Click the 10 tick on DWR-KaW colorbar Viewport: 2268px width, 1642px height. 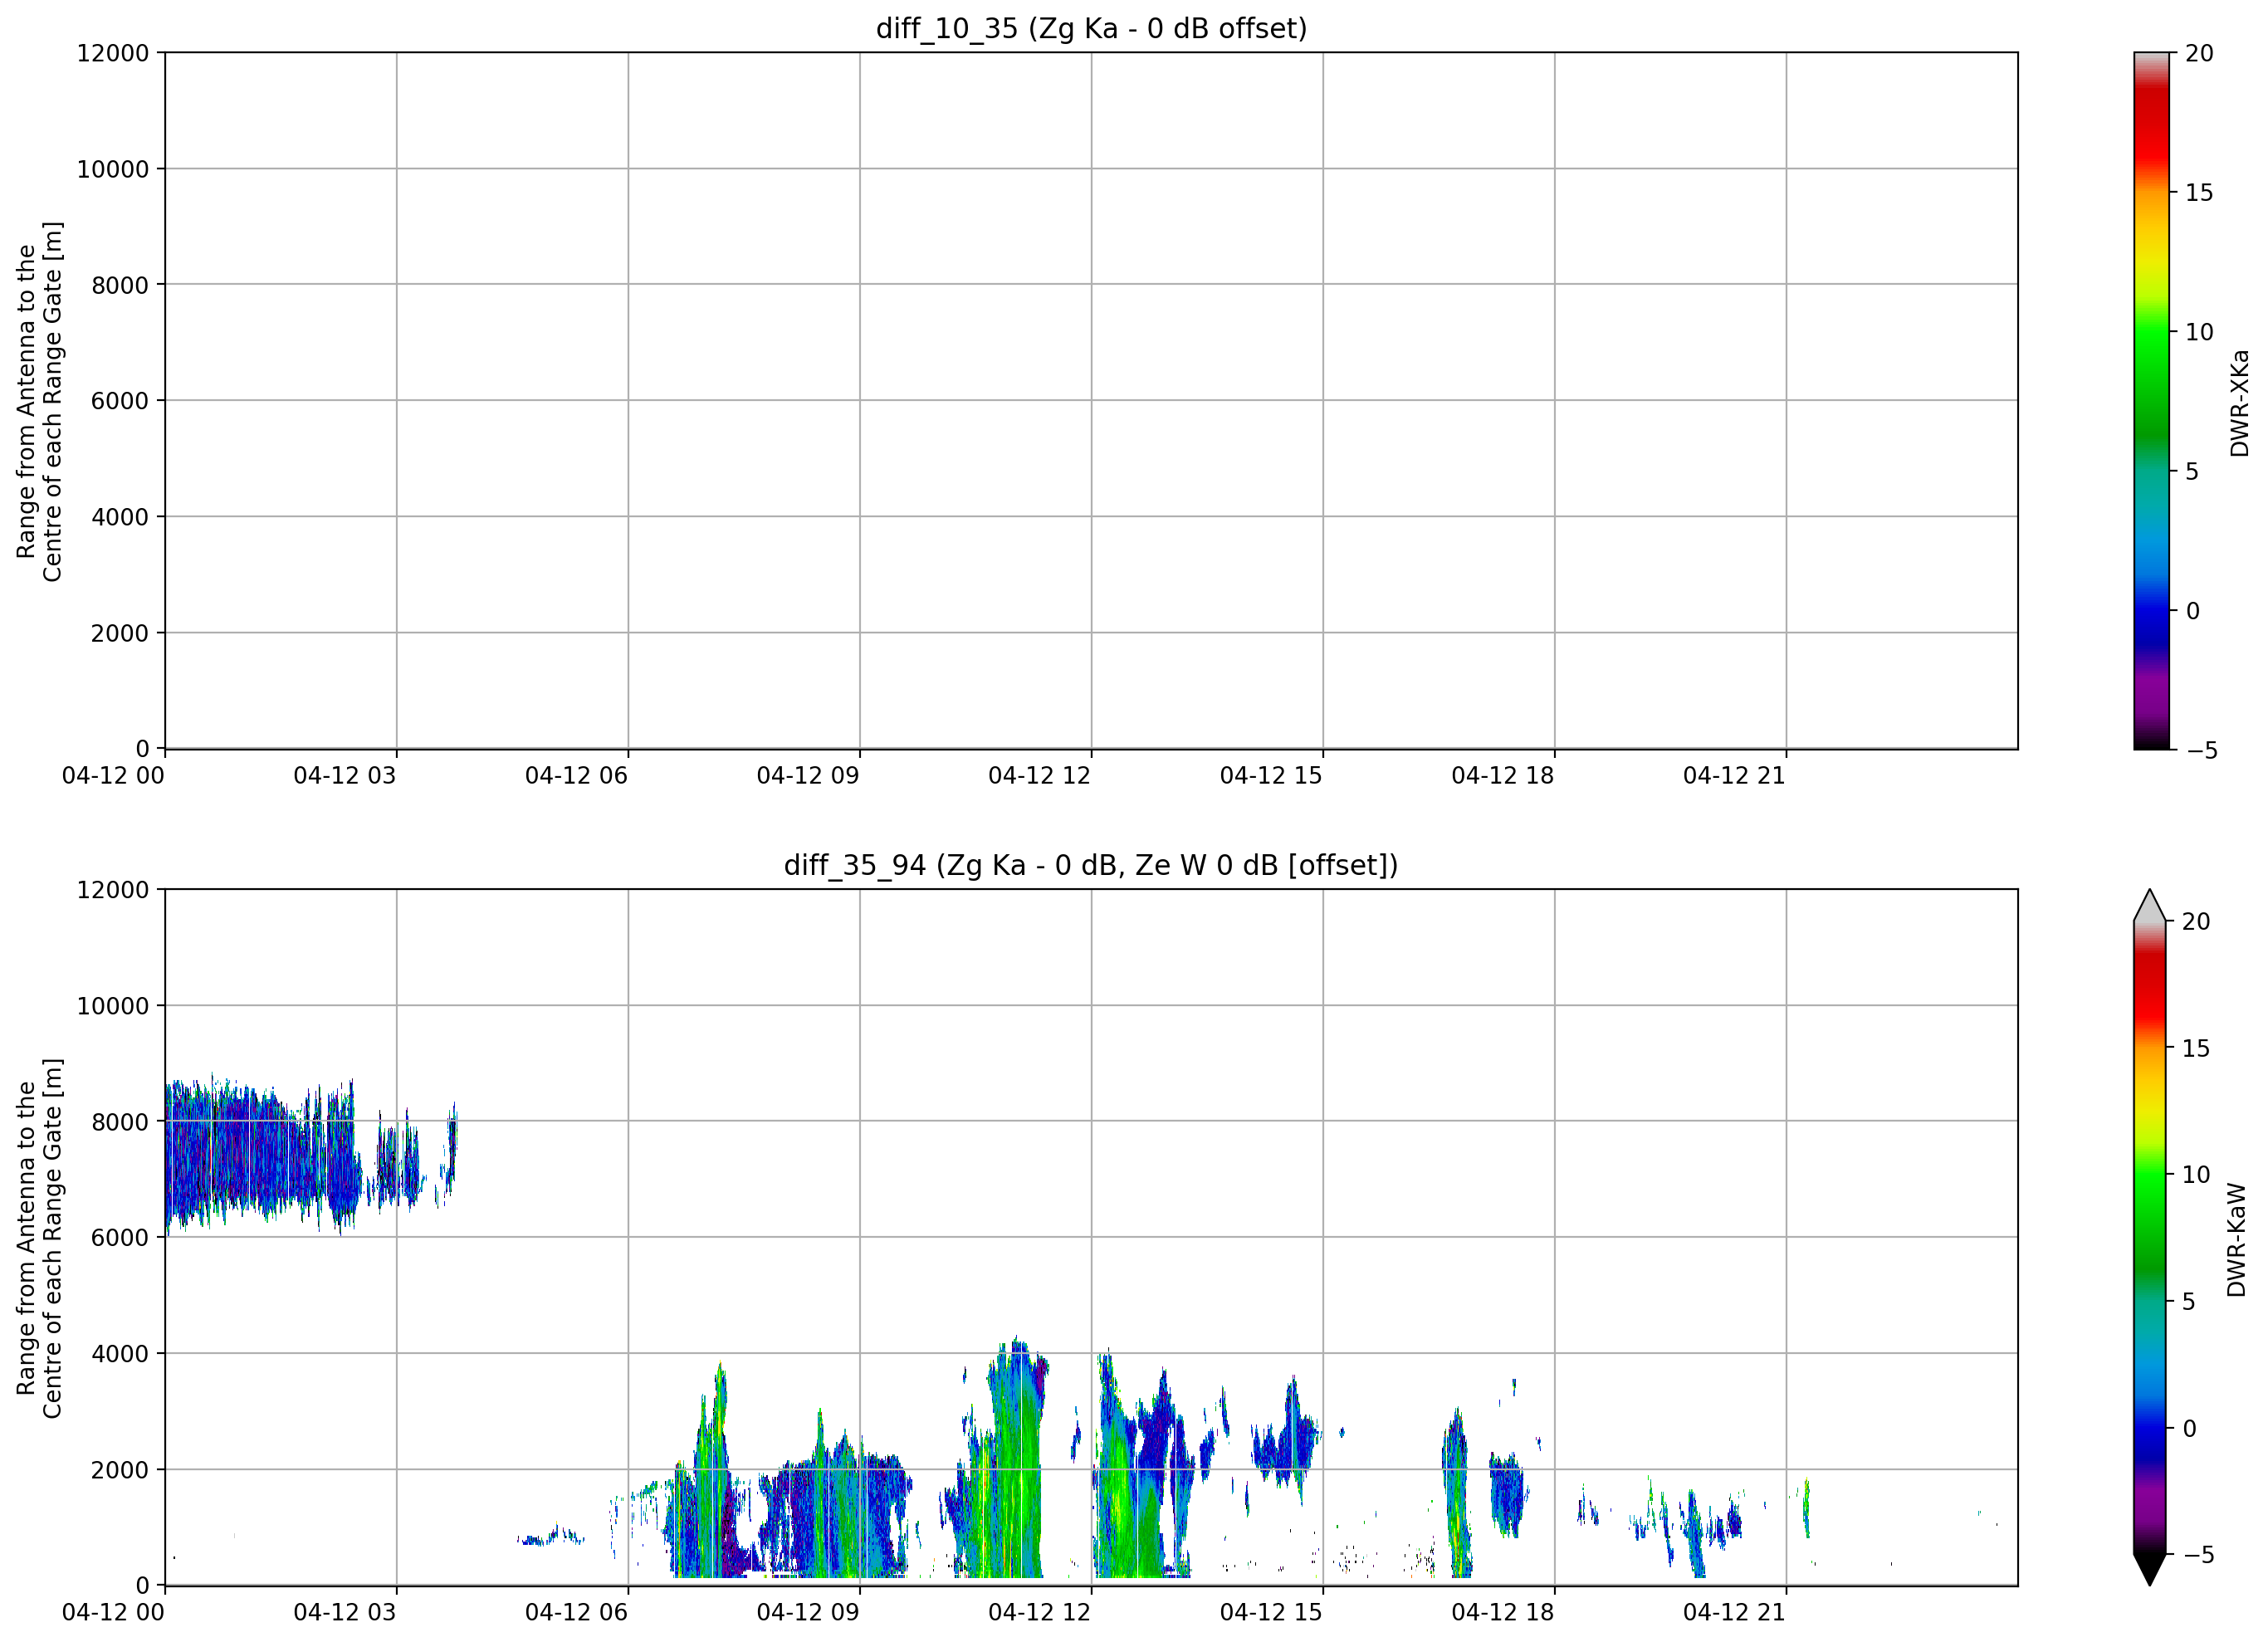pos(2195,1175)
